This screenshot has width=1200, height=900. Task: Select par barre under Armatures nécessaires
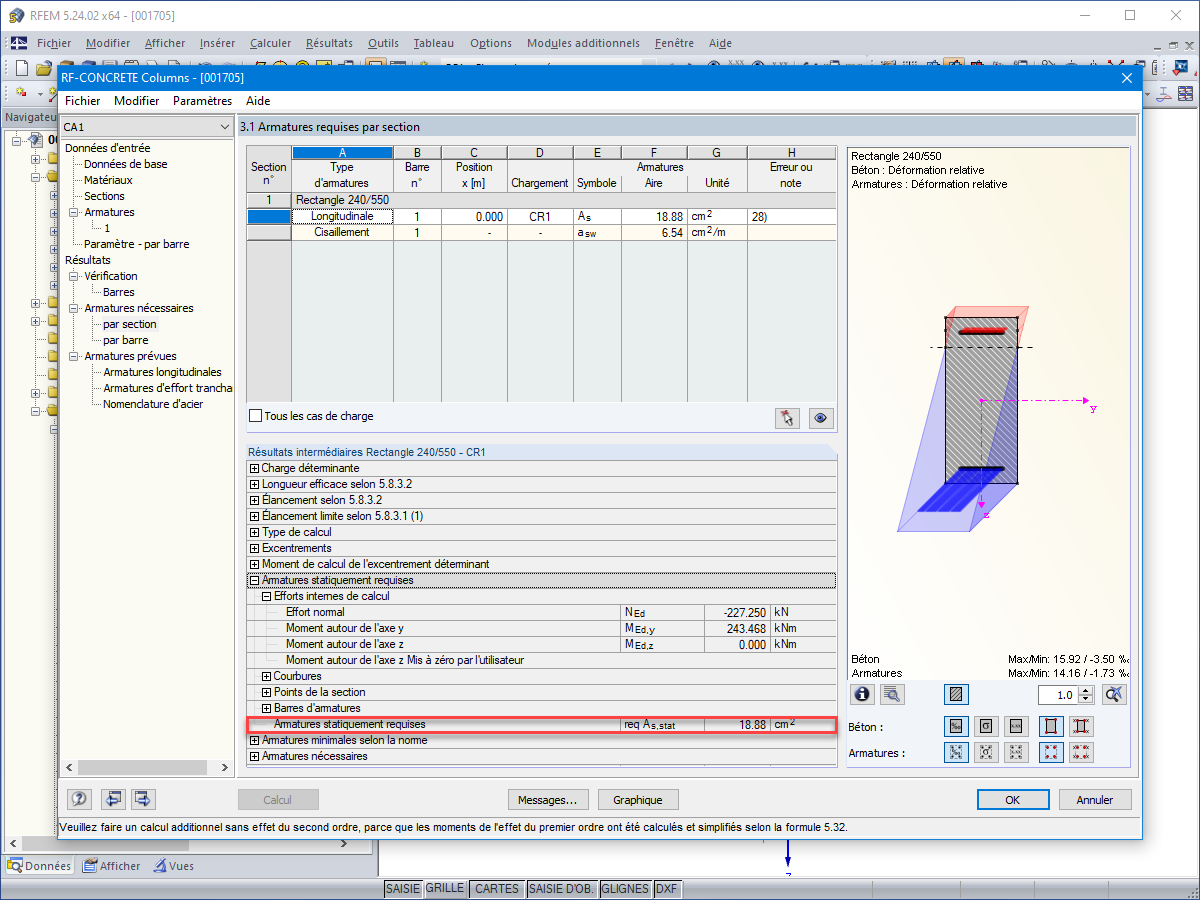click(x=125, y=340)
